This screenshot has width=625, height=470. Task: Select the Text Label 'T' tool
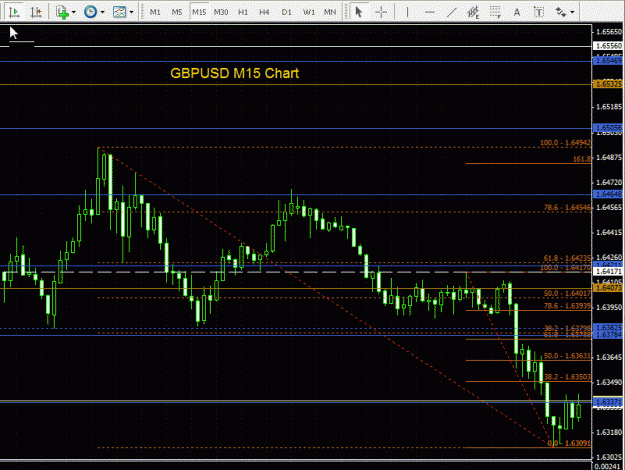point(539,12)
